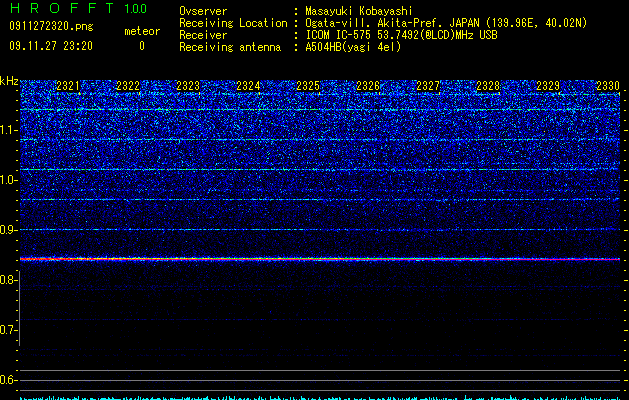Screen dimensions: 629x400
Task: Click the 2330 time marker
Action: click(608, 86)
